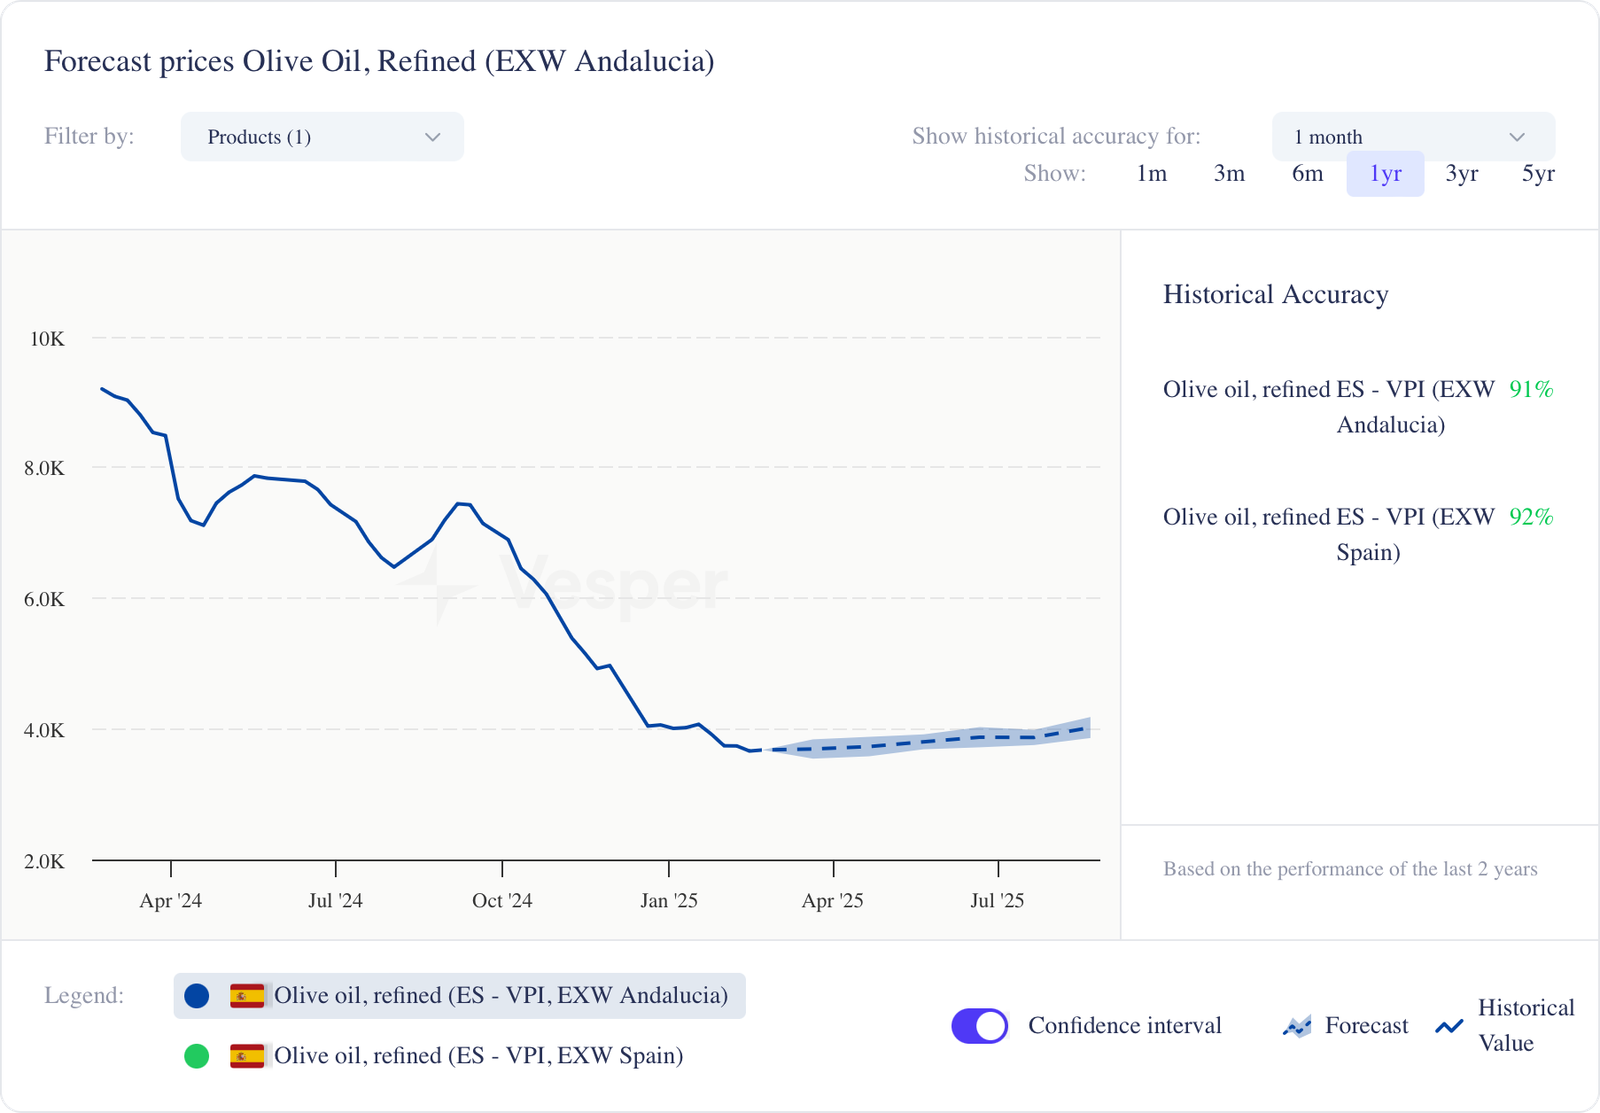The width and height of the screenshot is (1600, 1113).
Task: Show the 5yr time range
Action: (1538, 174)
